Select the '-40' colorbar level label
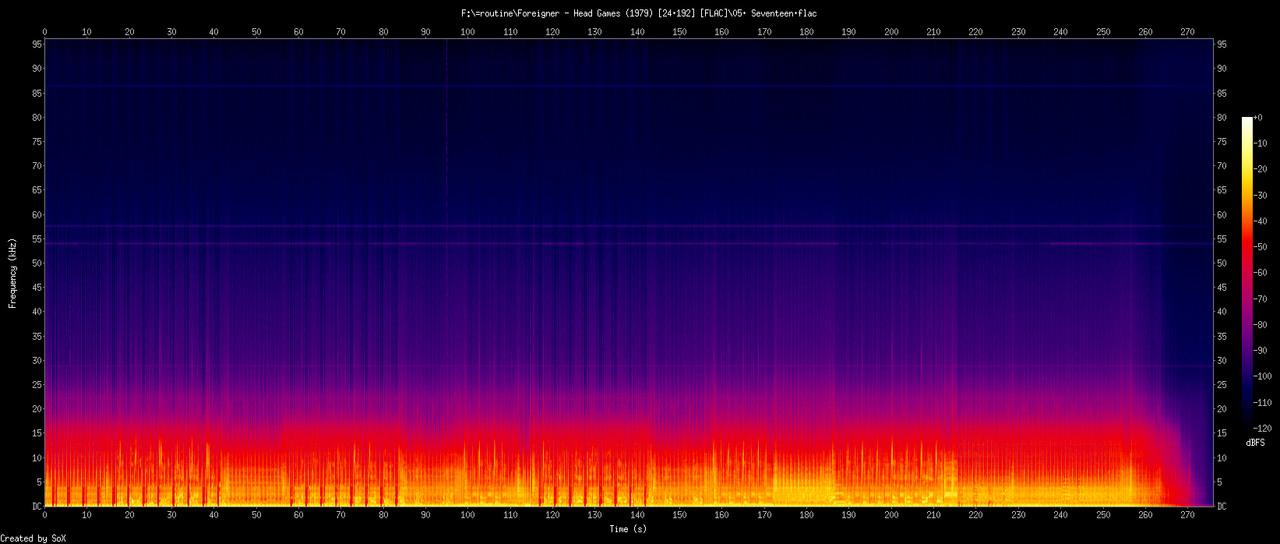Screen dimensions: 1280x544 pos(1261,221)
